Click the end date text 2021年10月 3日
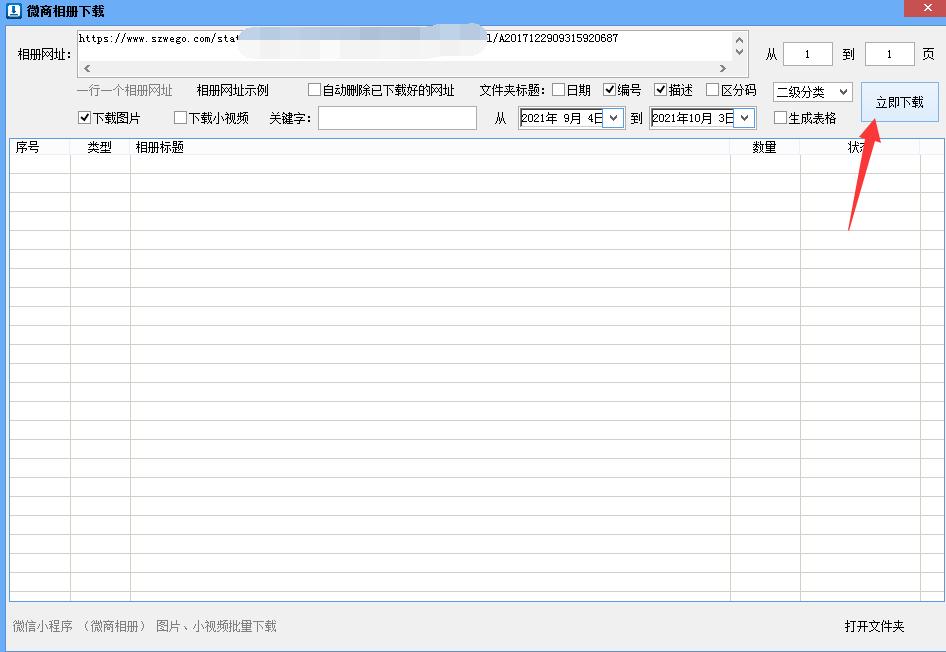 [693, 118]
